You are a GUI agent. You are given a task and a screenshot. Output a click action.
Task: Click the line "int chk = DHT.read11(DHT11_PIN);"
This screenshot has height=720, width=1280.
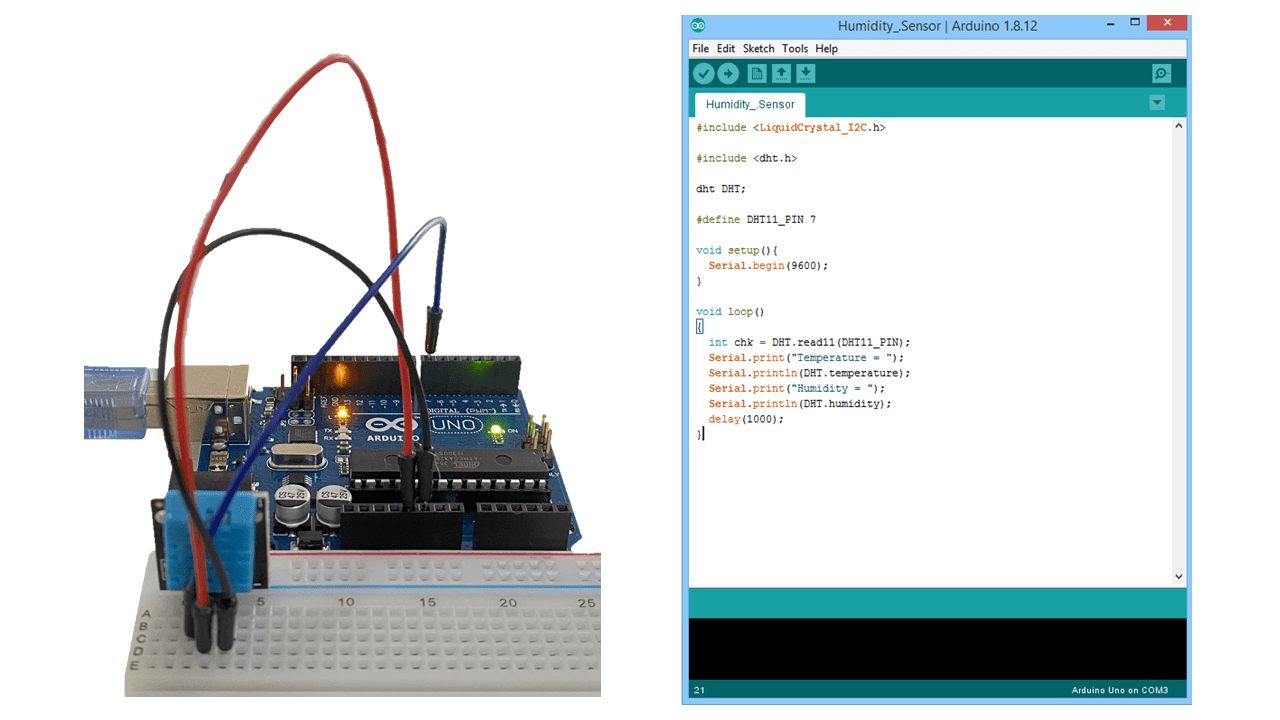click(x=810, y=342)
